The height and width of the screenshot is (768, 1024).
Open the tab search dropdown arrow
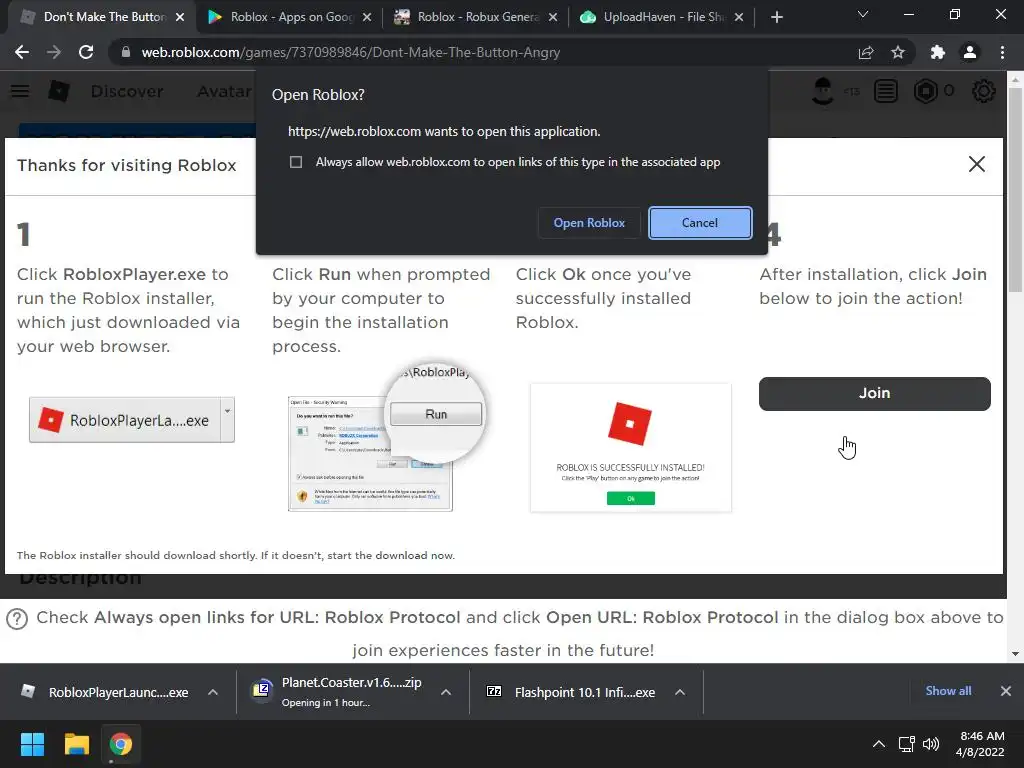pos(863,14)
